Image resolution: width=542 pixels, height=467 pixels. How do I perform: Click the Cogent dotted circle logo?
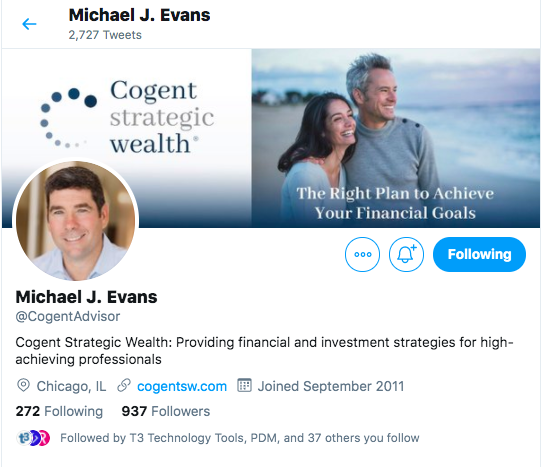(x=68, y=118)
